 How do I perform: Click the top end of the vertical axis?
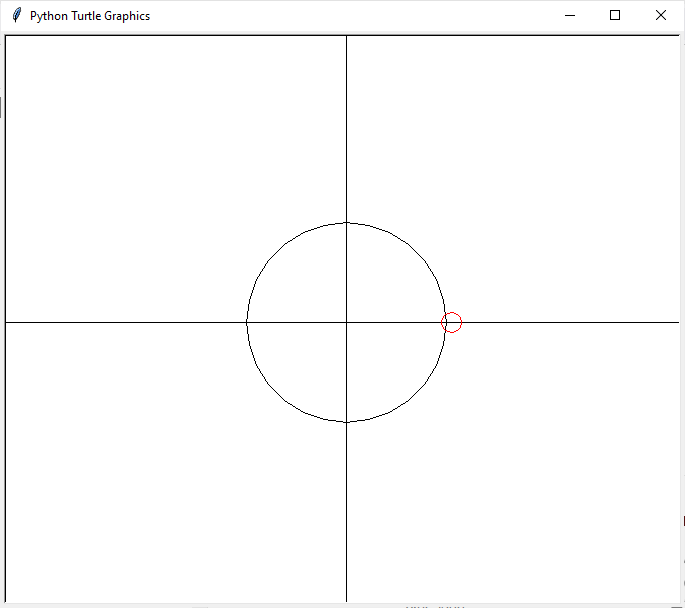(346, 40)
